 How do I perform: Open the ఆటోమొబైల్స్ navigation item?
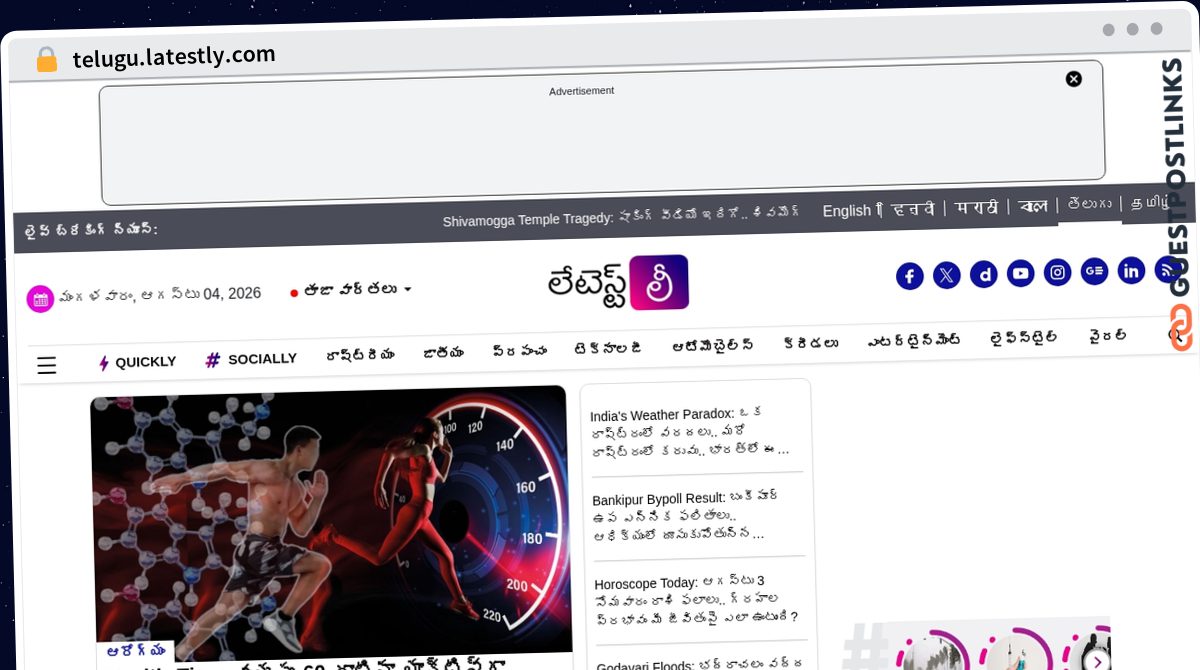tap(713, 346)
